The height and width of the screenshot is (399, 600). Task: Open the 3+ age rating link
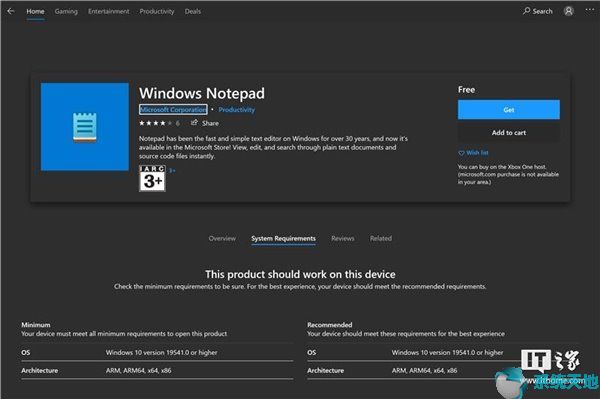172,170
